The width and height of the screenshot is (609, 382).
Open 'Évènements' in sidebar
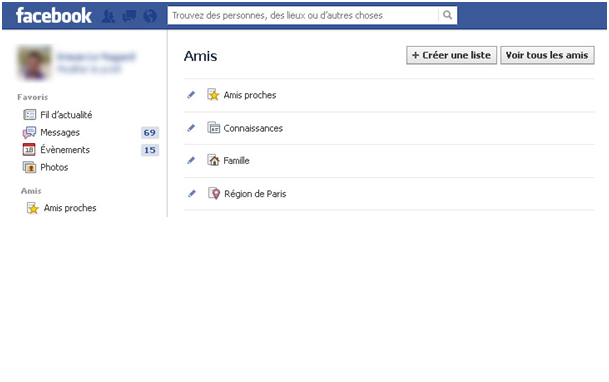pos(65,149)
